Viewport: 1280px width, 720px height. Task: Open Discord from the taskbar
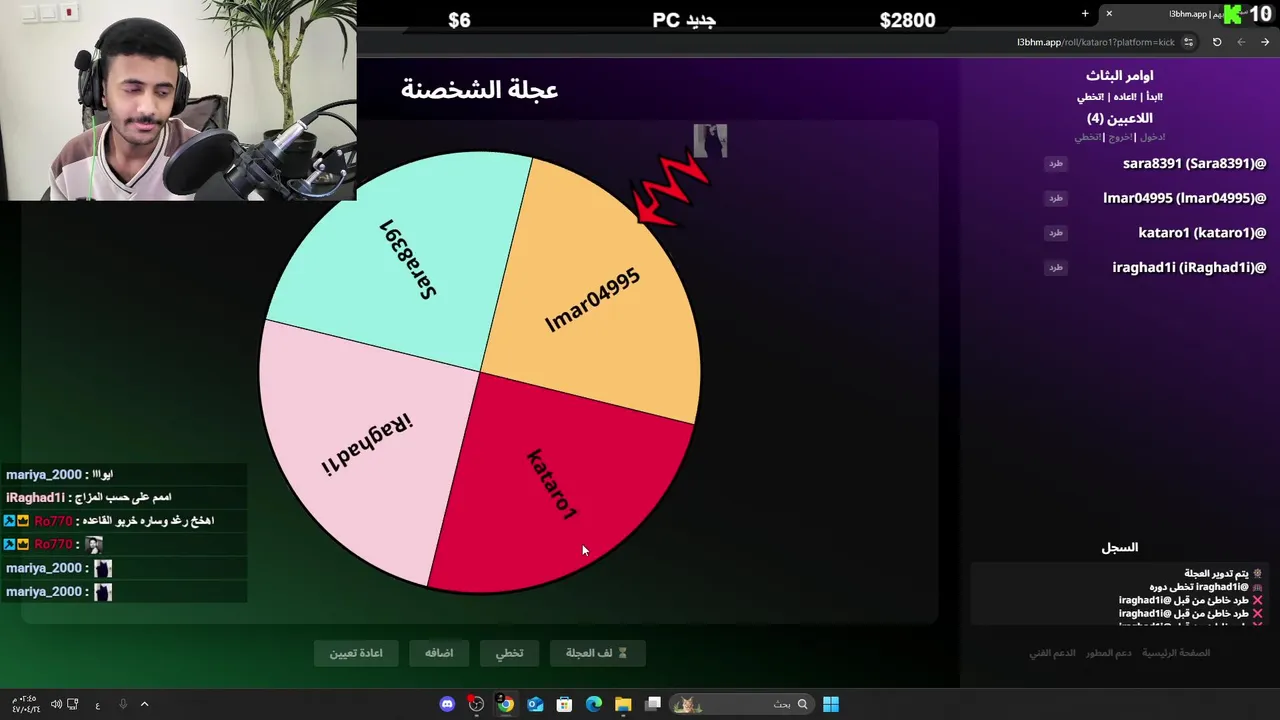pyautogui.click(x=447, y=704)
